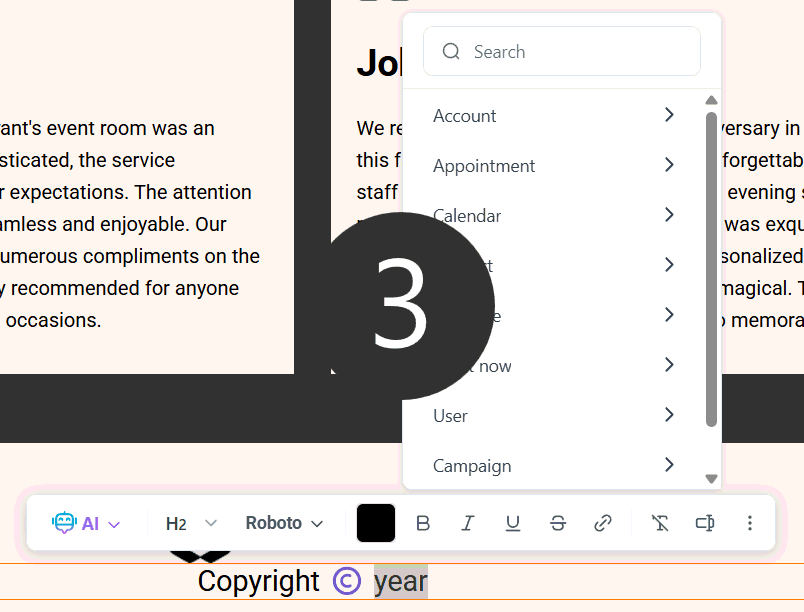Open the User submenu
Image resolution: width=804 pixels, height=612 pixels.
tap(555, 416)
